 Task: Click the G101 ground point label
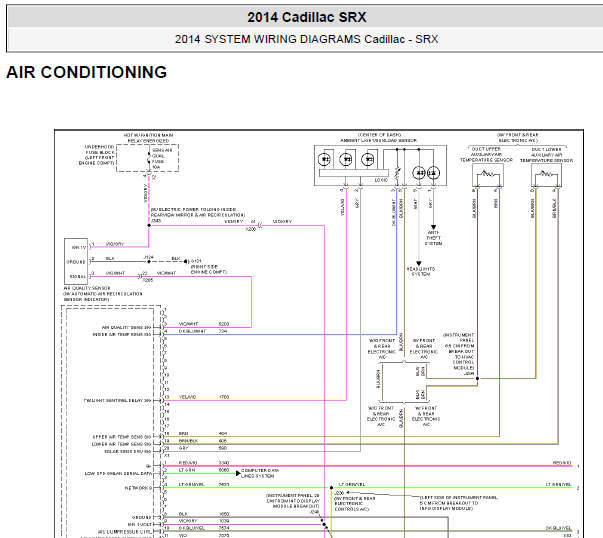click(x=196, y=261)
